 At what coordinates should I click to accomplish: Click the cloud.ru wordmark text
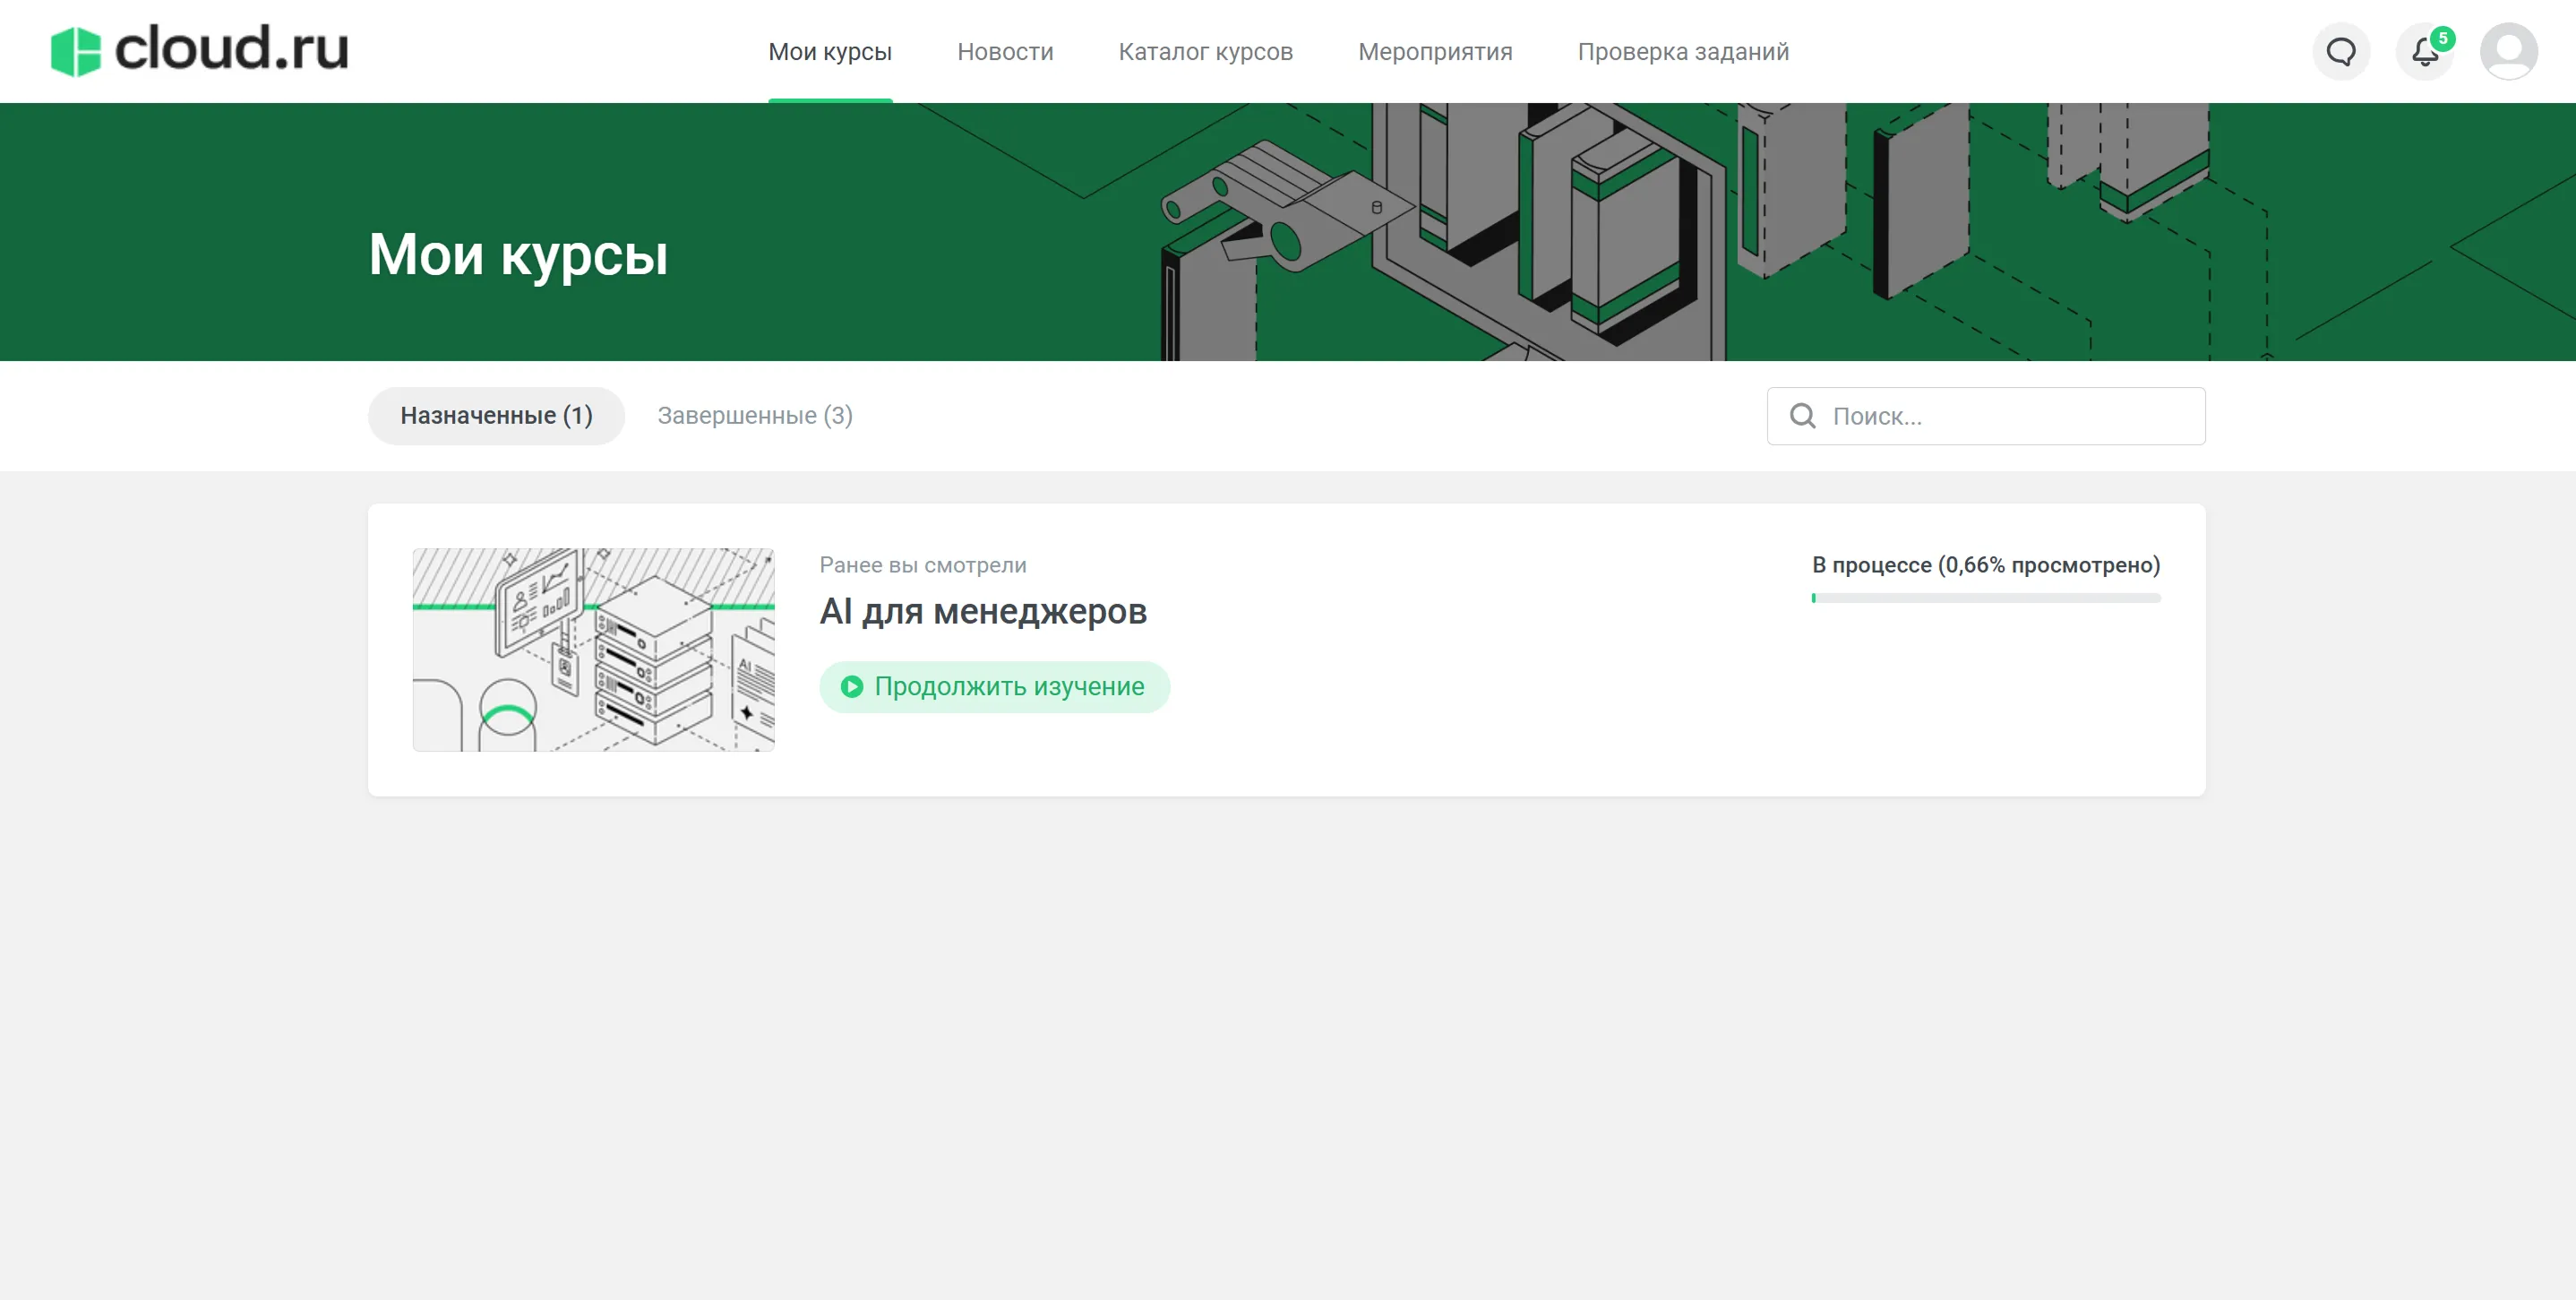pos(232,48)
